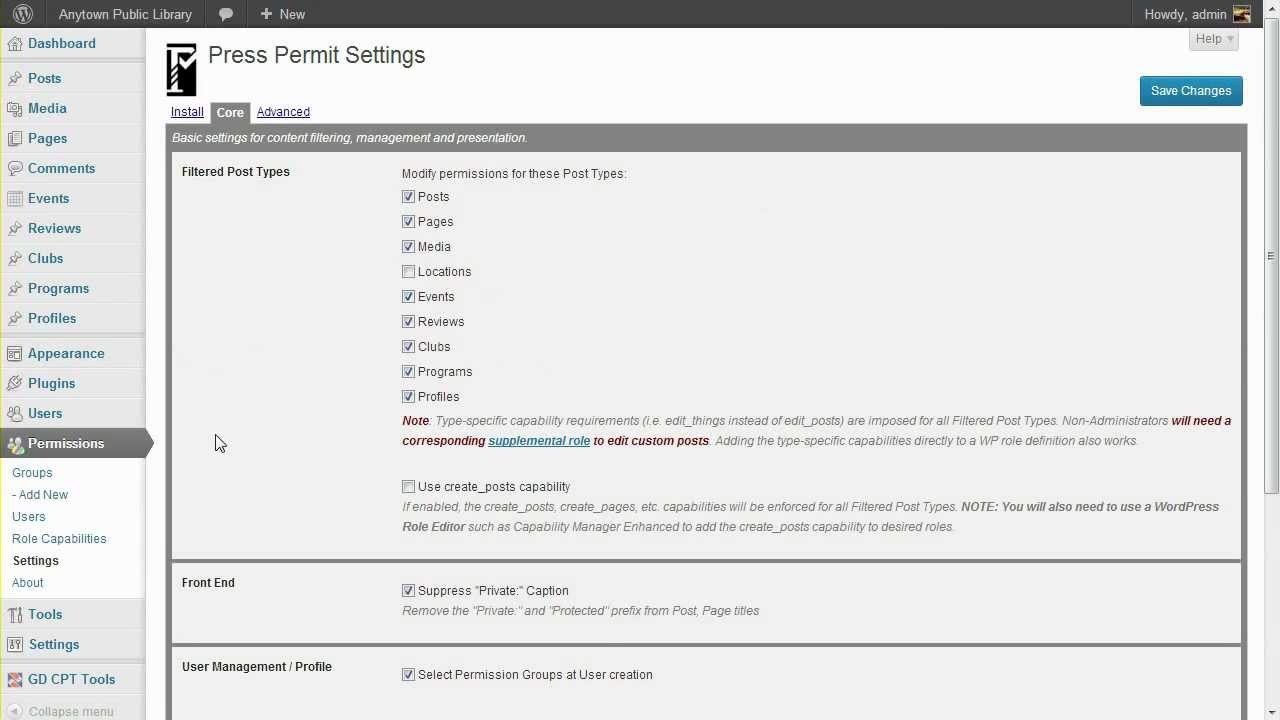Follow the supplemental role link
Image resolution: width=1280 pixels, height=720 pixels.
539,441
